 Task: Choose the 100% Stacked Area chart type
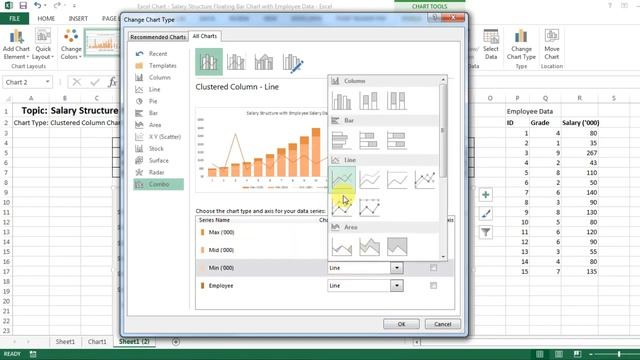click(397, 247)
